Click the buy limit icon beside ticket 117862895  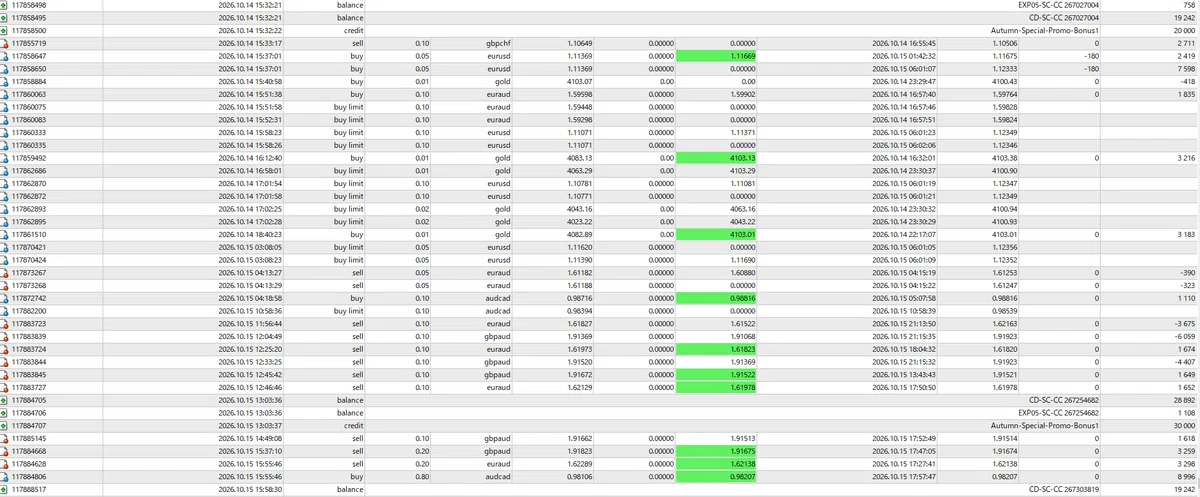5,222
